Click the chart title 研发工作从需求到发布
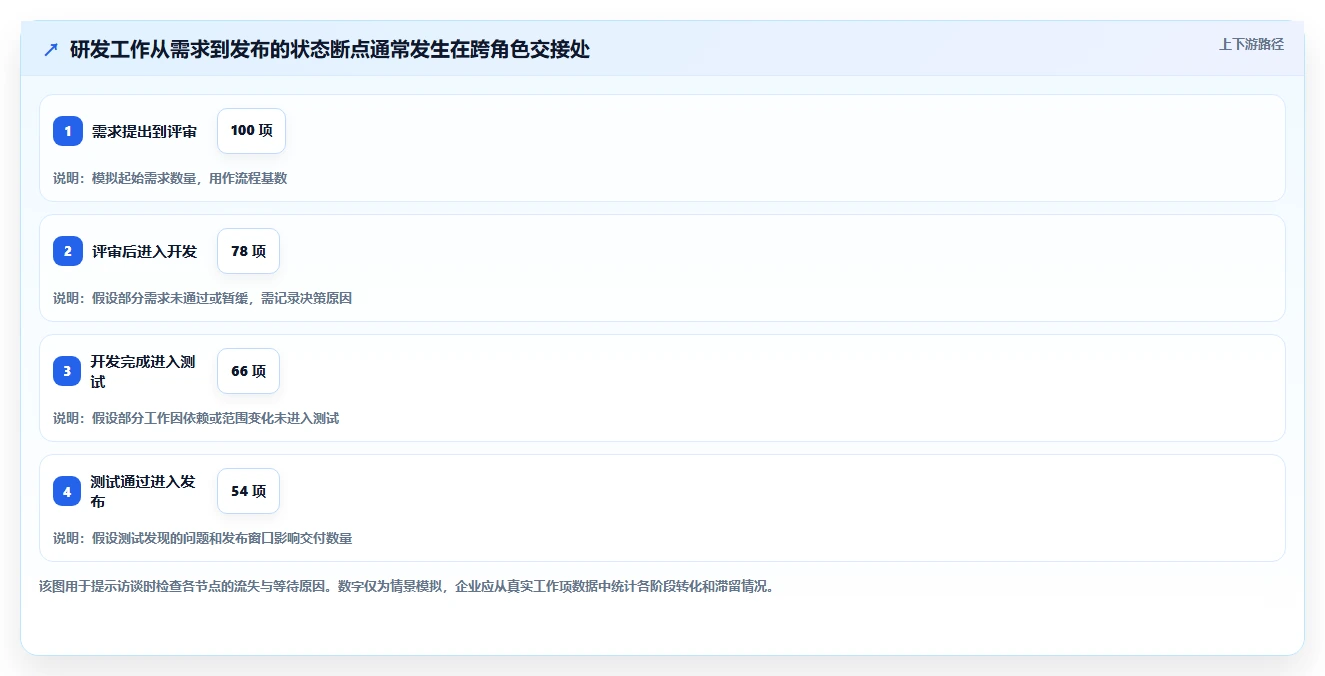This screenshot has width=1325, height=676. click(x=330, y=50)
